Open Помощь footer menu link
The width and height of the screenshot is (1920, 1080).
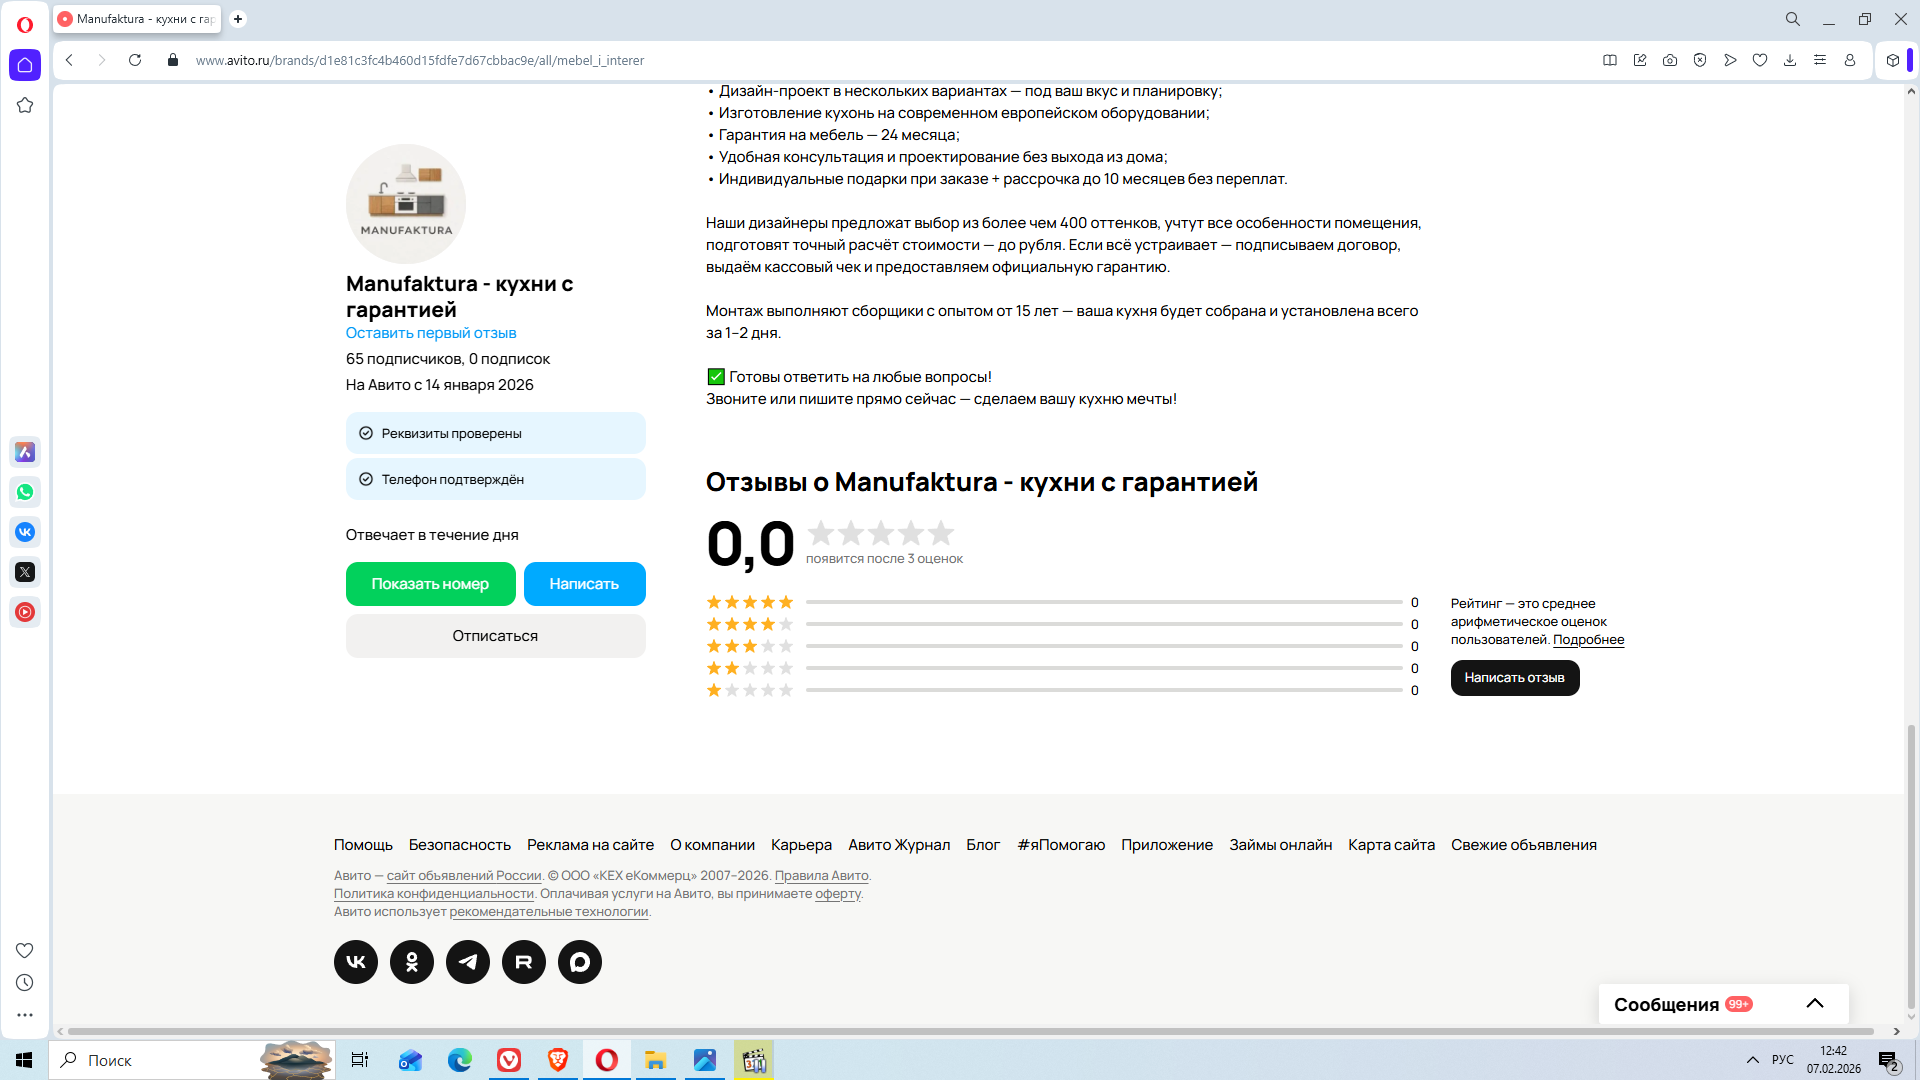pyautogui.click(x=363, y=845)
